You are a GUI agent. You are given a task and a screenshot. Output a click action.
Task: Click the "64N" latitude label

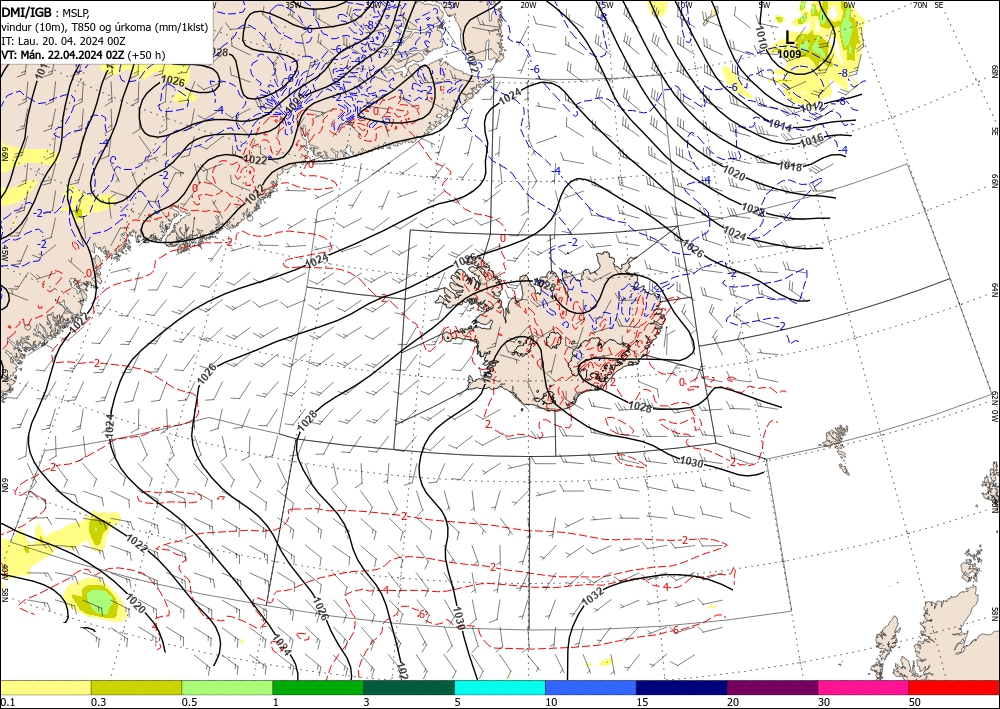tap(994, 290)
